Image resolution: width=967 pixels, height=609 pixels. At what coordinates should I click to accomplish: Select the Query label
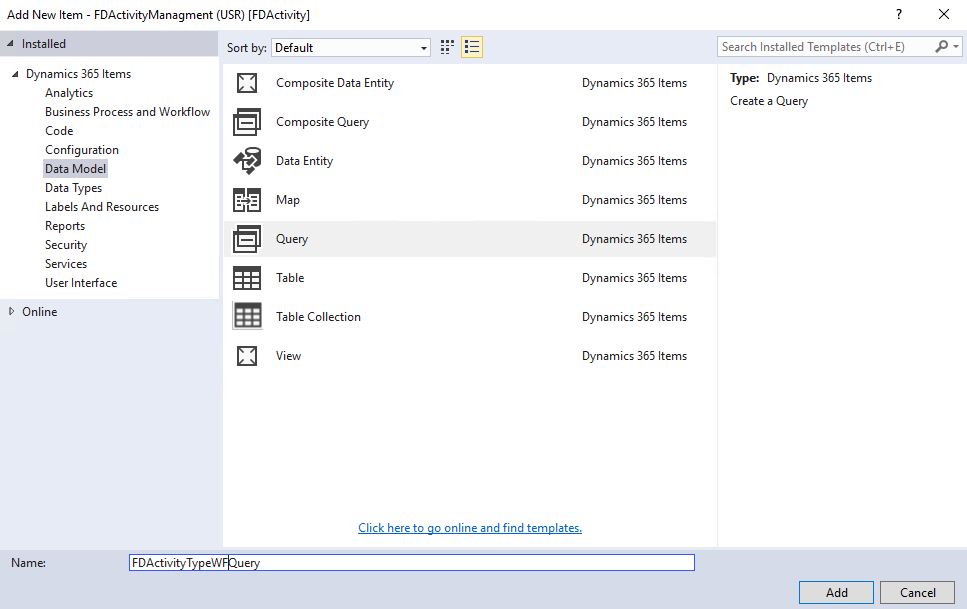click(292, 239)
